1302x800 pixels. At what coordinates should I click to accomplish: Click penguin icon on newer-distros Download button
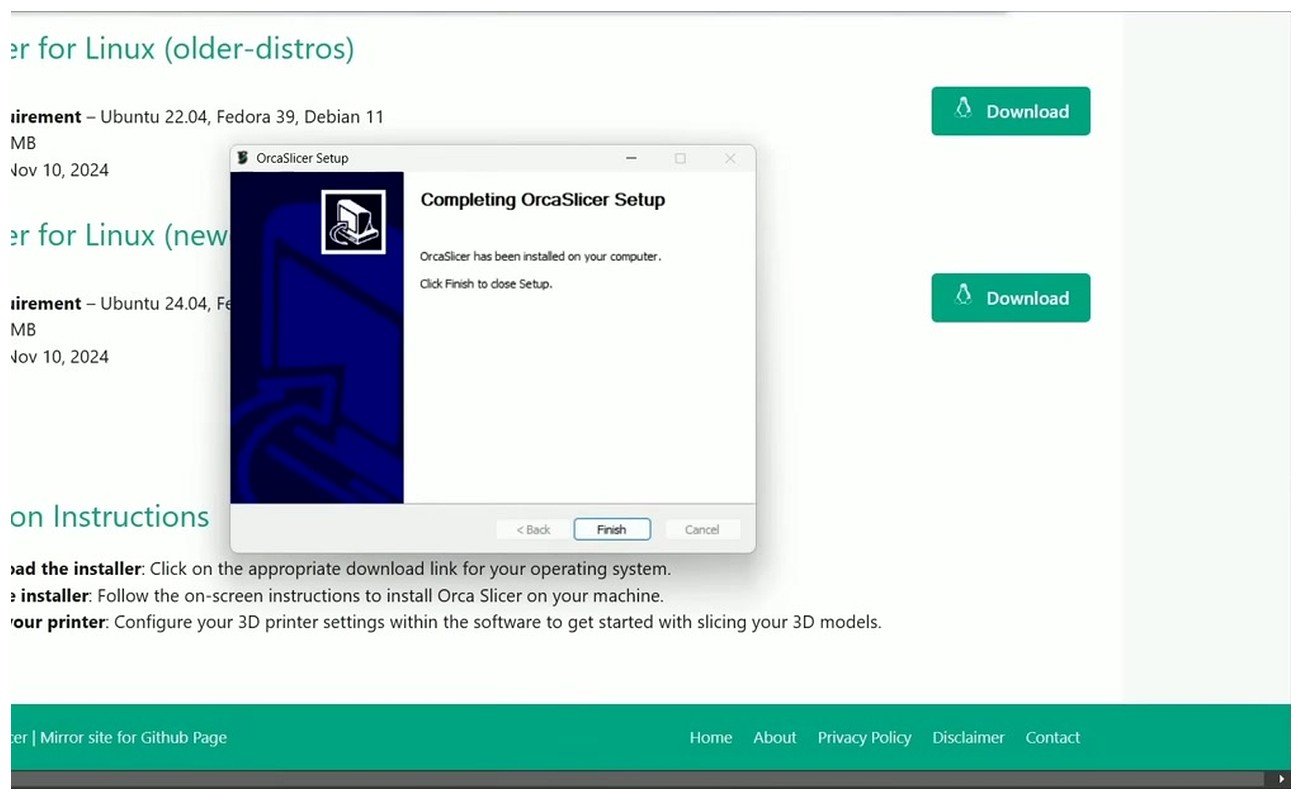(x=964, y=296)
